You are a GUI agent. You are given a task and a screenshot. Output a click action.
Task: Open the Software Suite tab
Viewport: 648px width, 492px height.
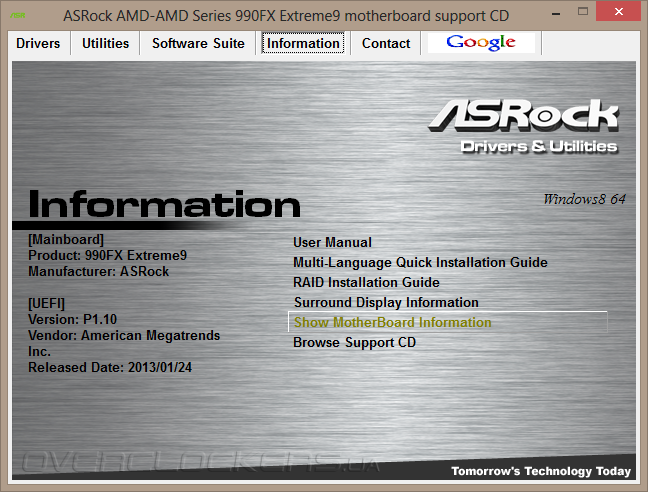pyautogui.click(x=198, y=43)
